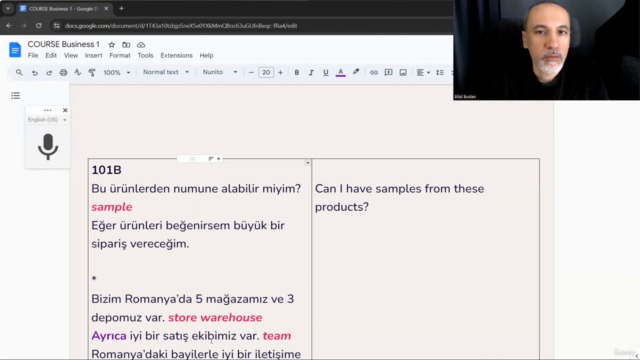Close the voice typing panel
The width and height of the screenshot is (640, 360).
(x=65, y=110)
